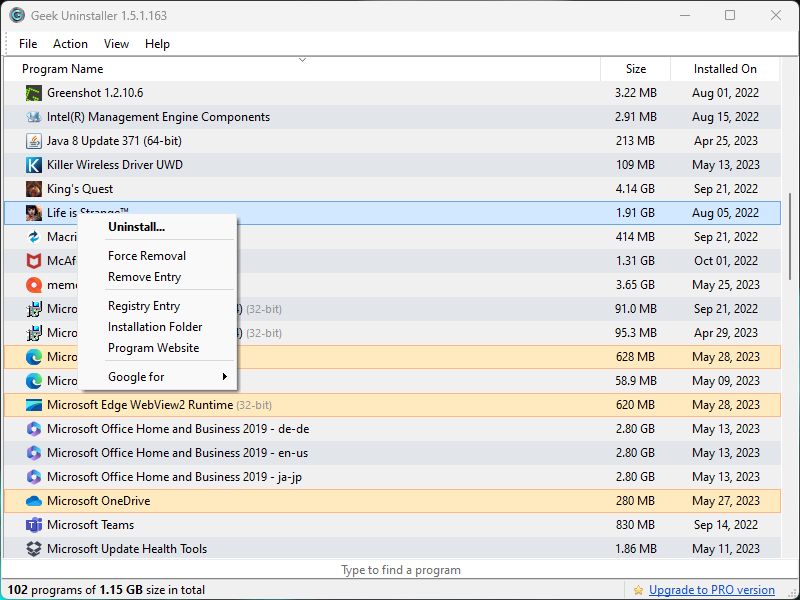Open the Action menu
The image size is (800, 600).
tap(70, 44)
